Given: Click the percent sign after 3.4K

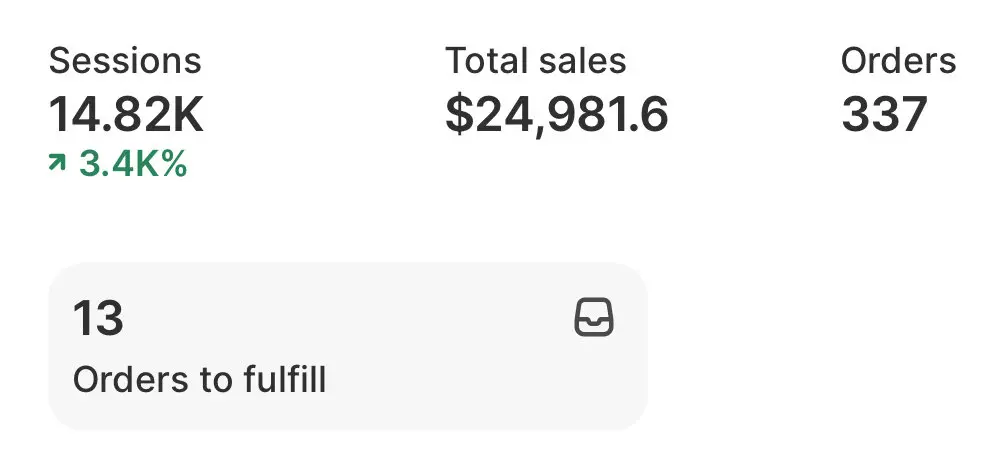Looking at the screenshot, I should [x=174, y=164].
